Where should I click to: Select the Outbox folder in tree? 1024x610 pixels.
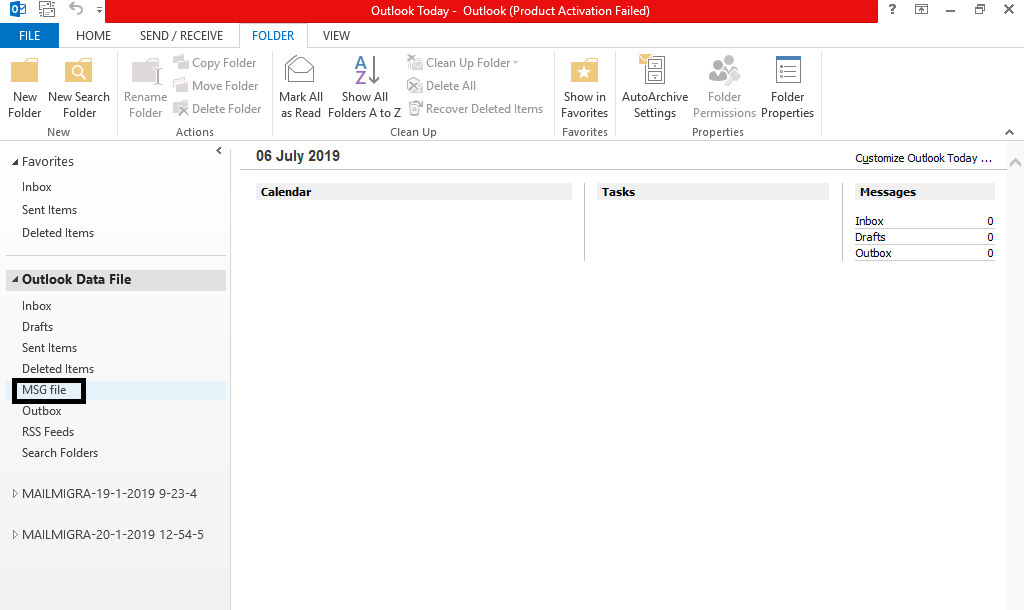(42, 411)
